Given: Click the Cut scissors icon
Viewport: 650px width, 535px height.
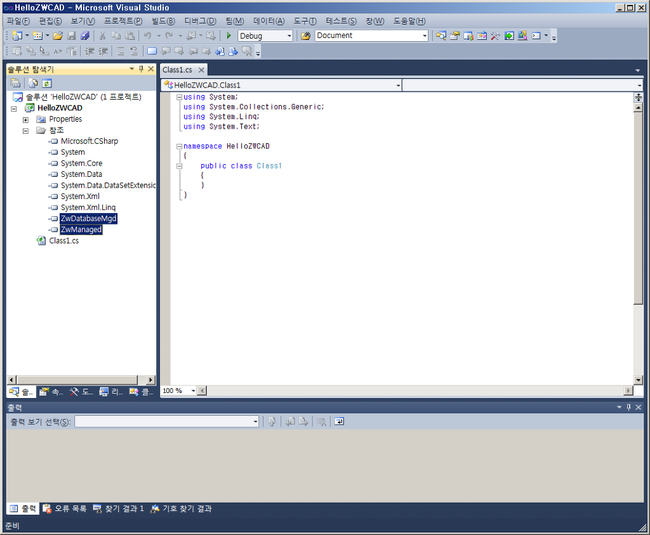Looking at the screenshot, I should point(102,36).
